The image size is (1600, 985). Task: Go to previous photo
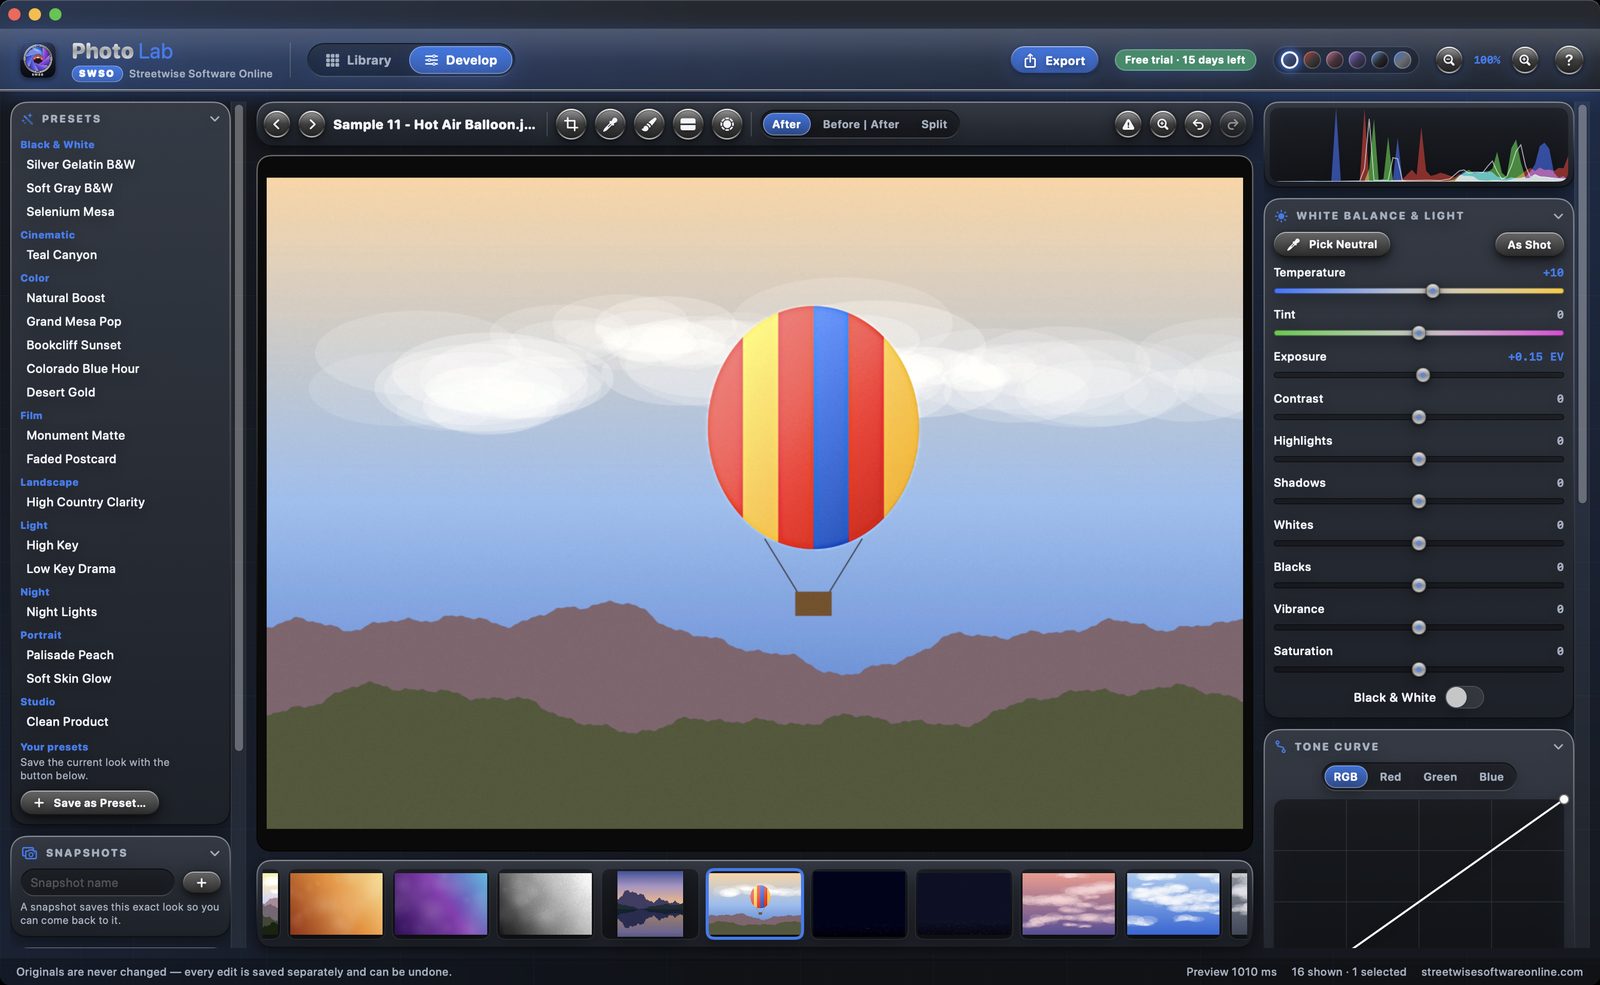(x=277, y=124)
